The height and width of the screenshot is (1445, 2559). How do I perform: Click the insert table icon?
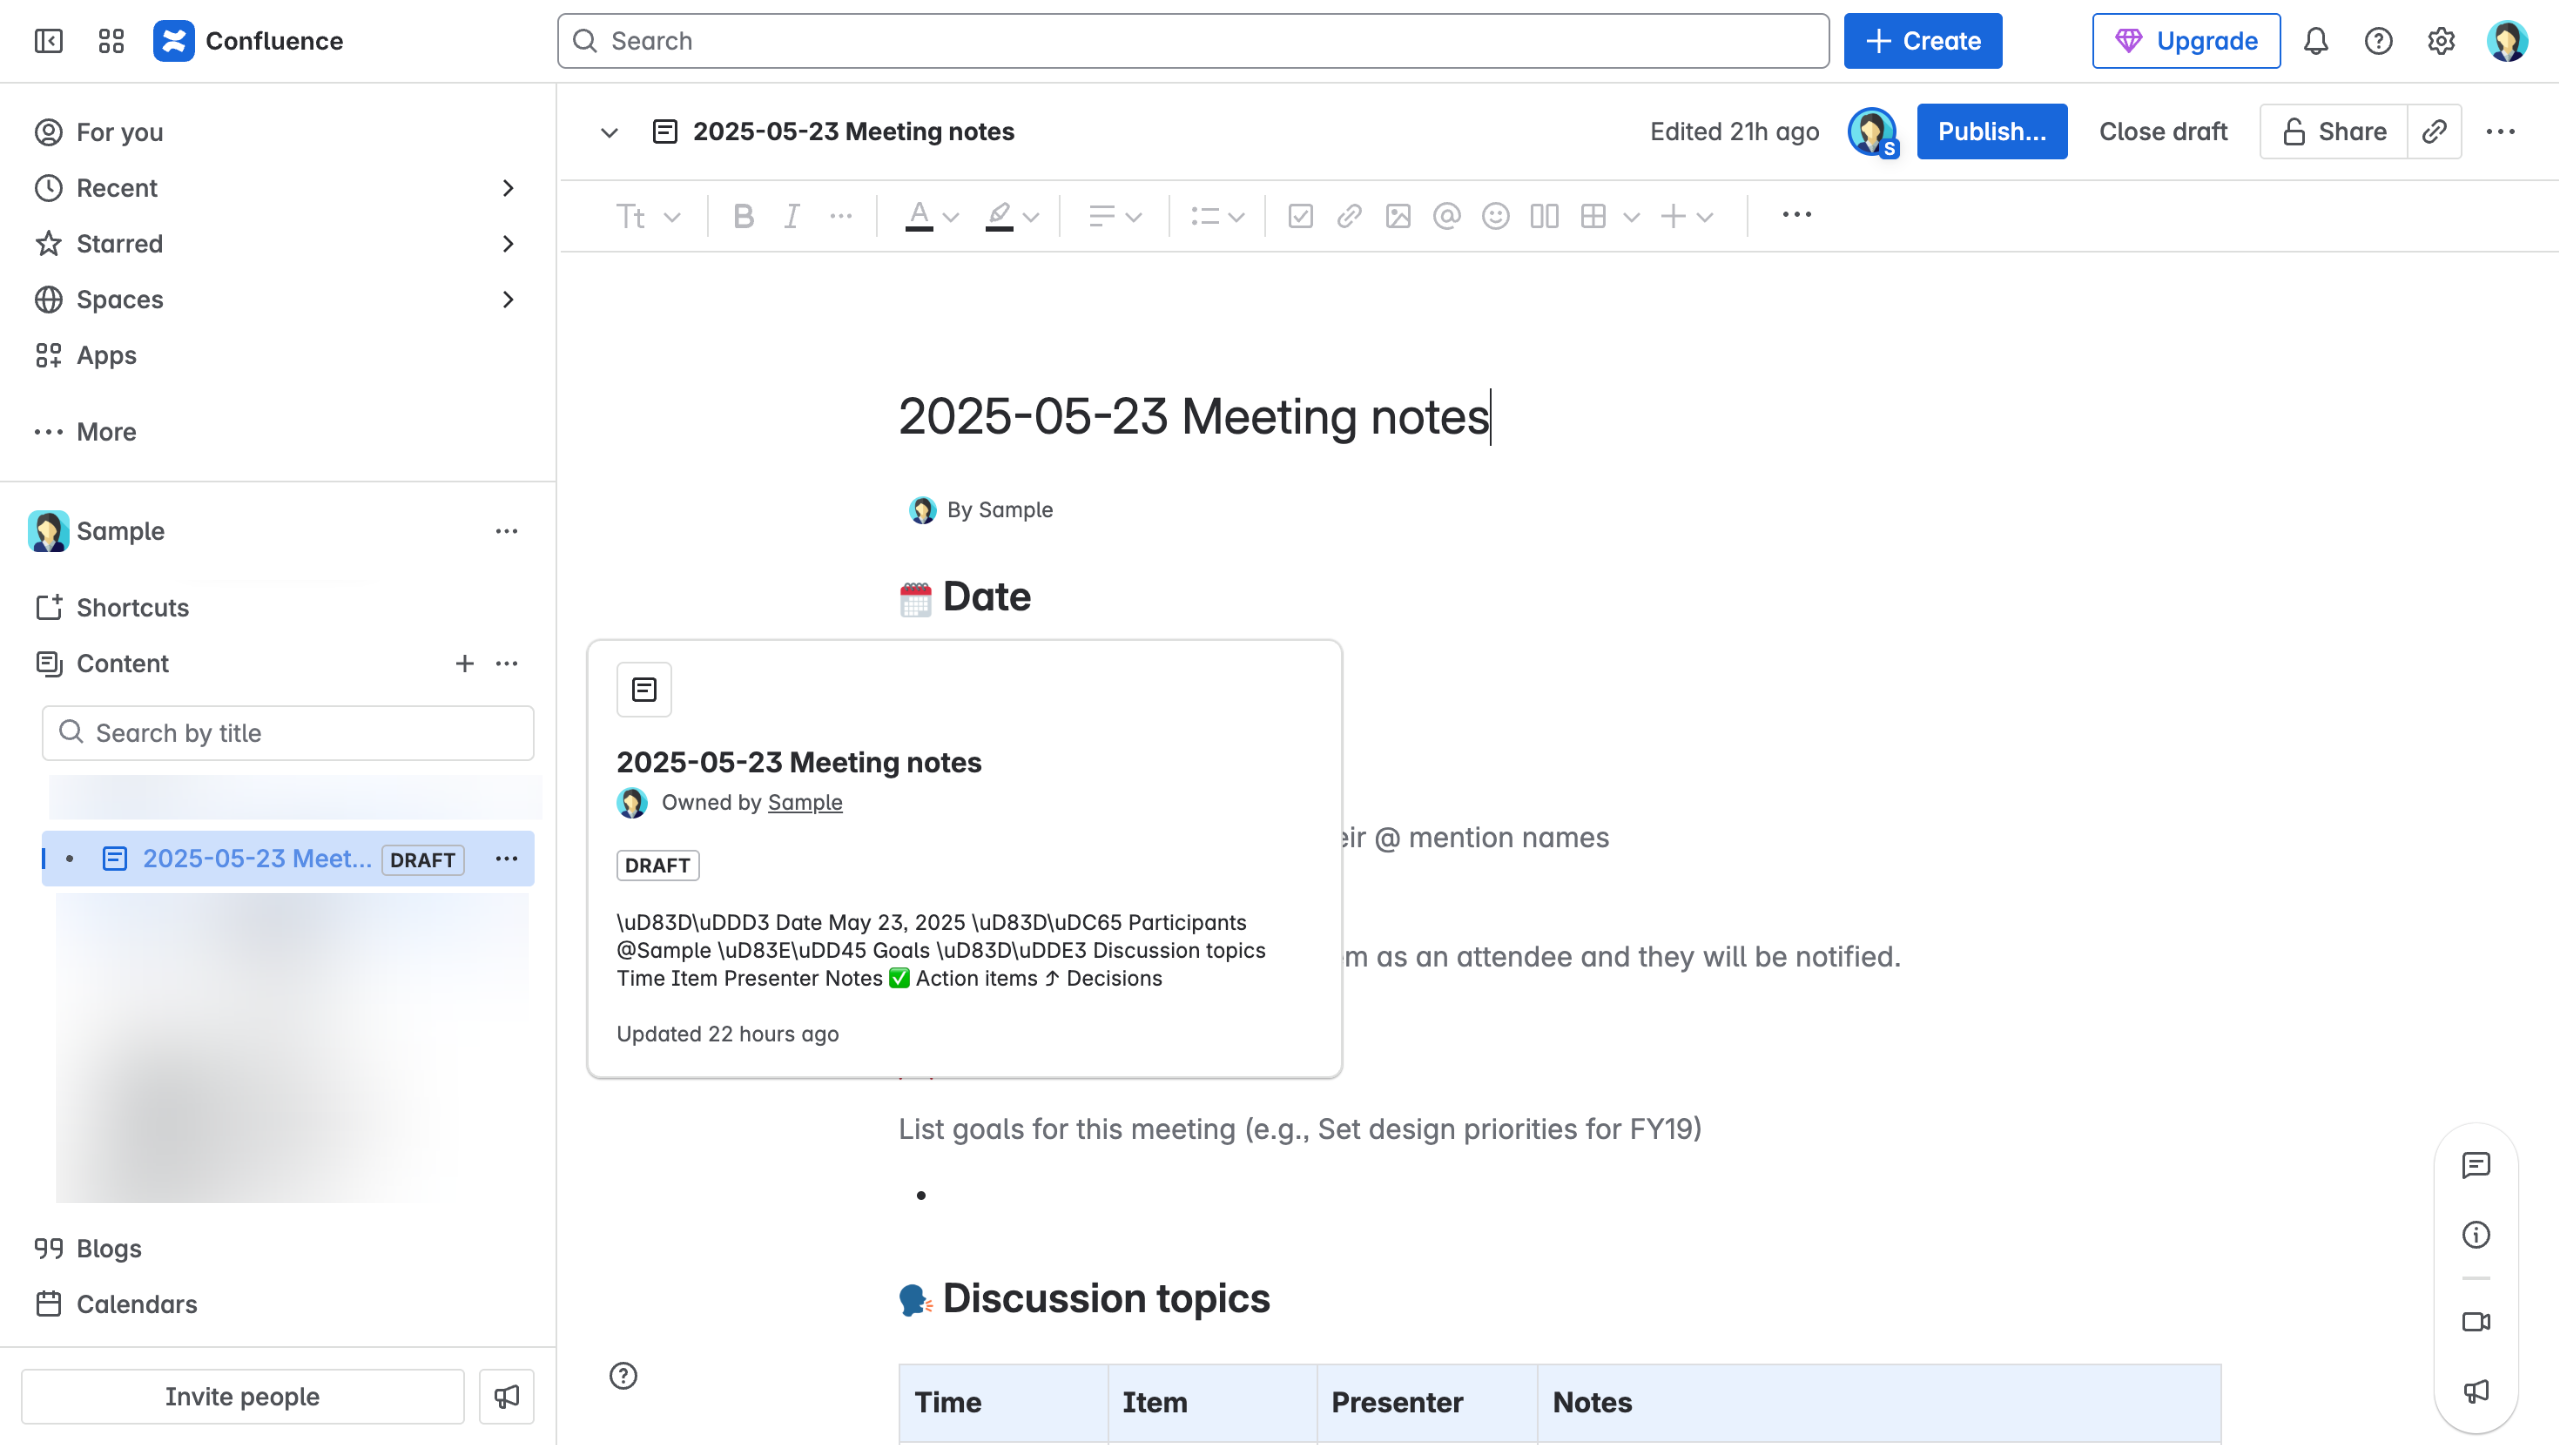coord(1593,216)
